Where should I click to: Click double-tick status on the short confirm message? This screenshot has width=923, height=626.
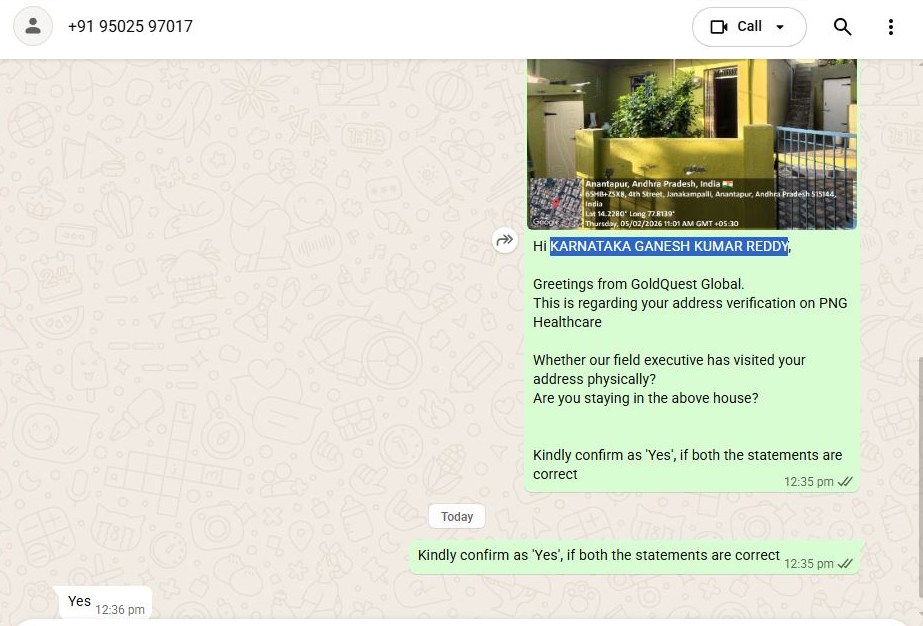coord(845,564)
